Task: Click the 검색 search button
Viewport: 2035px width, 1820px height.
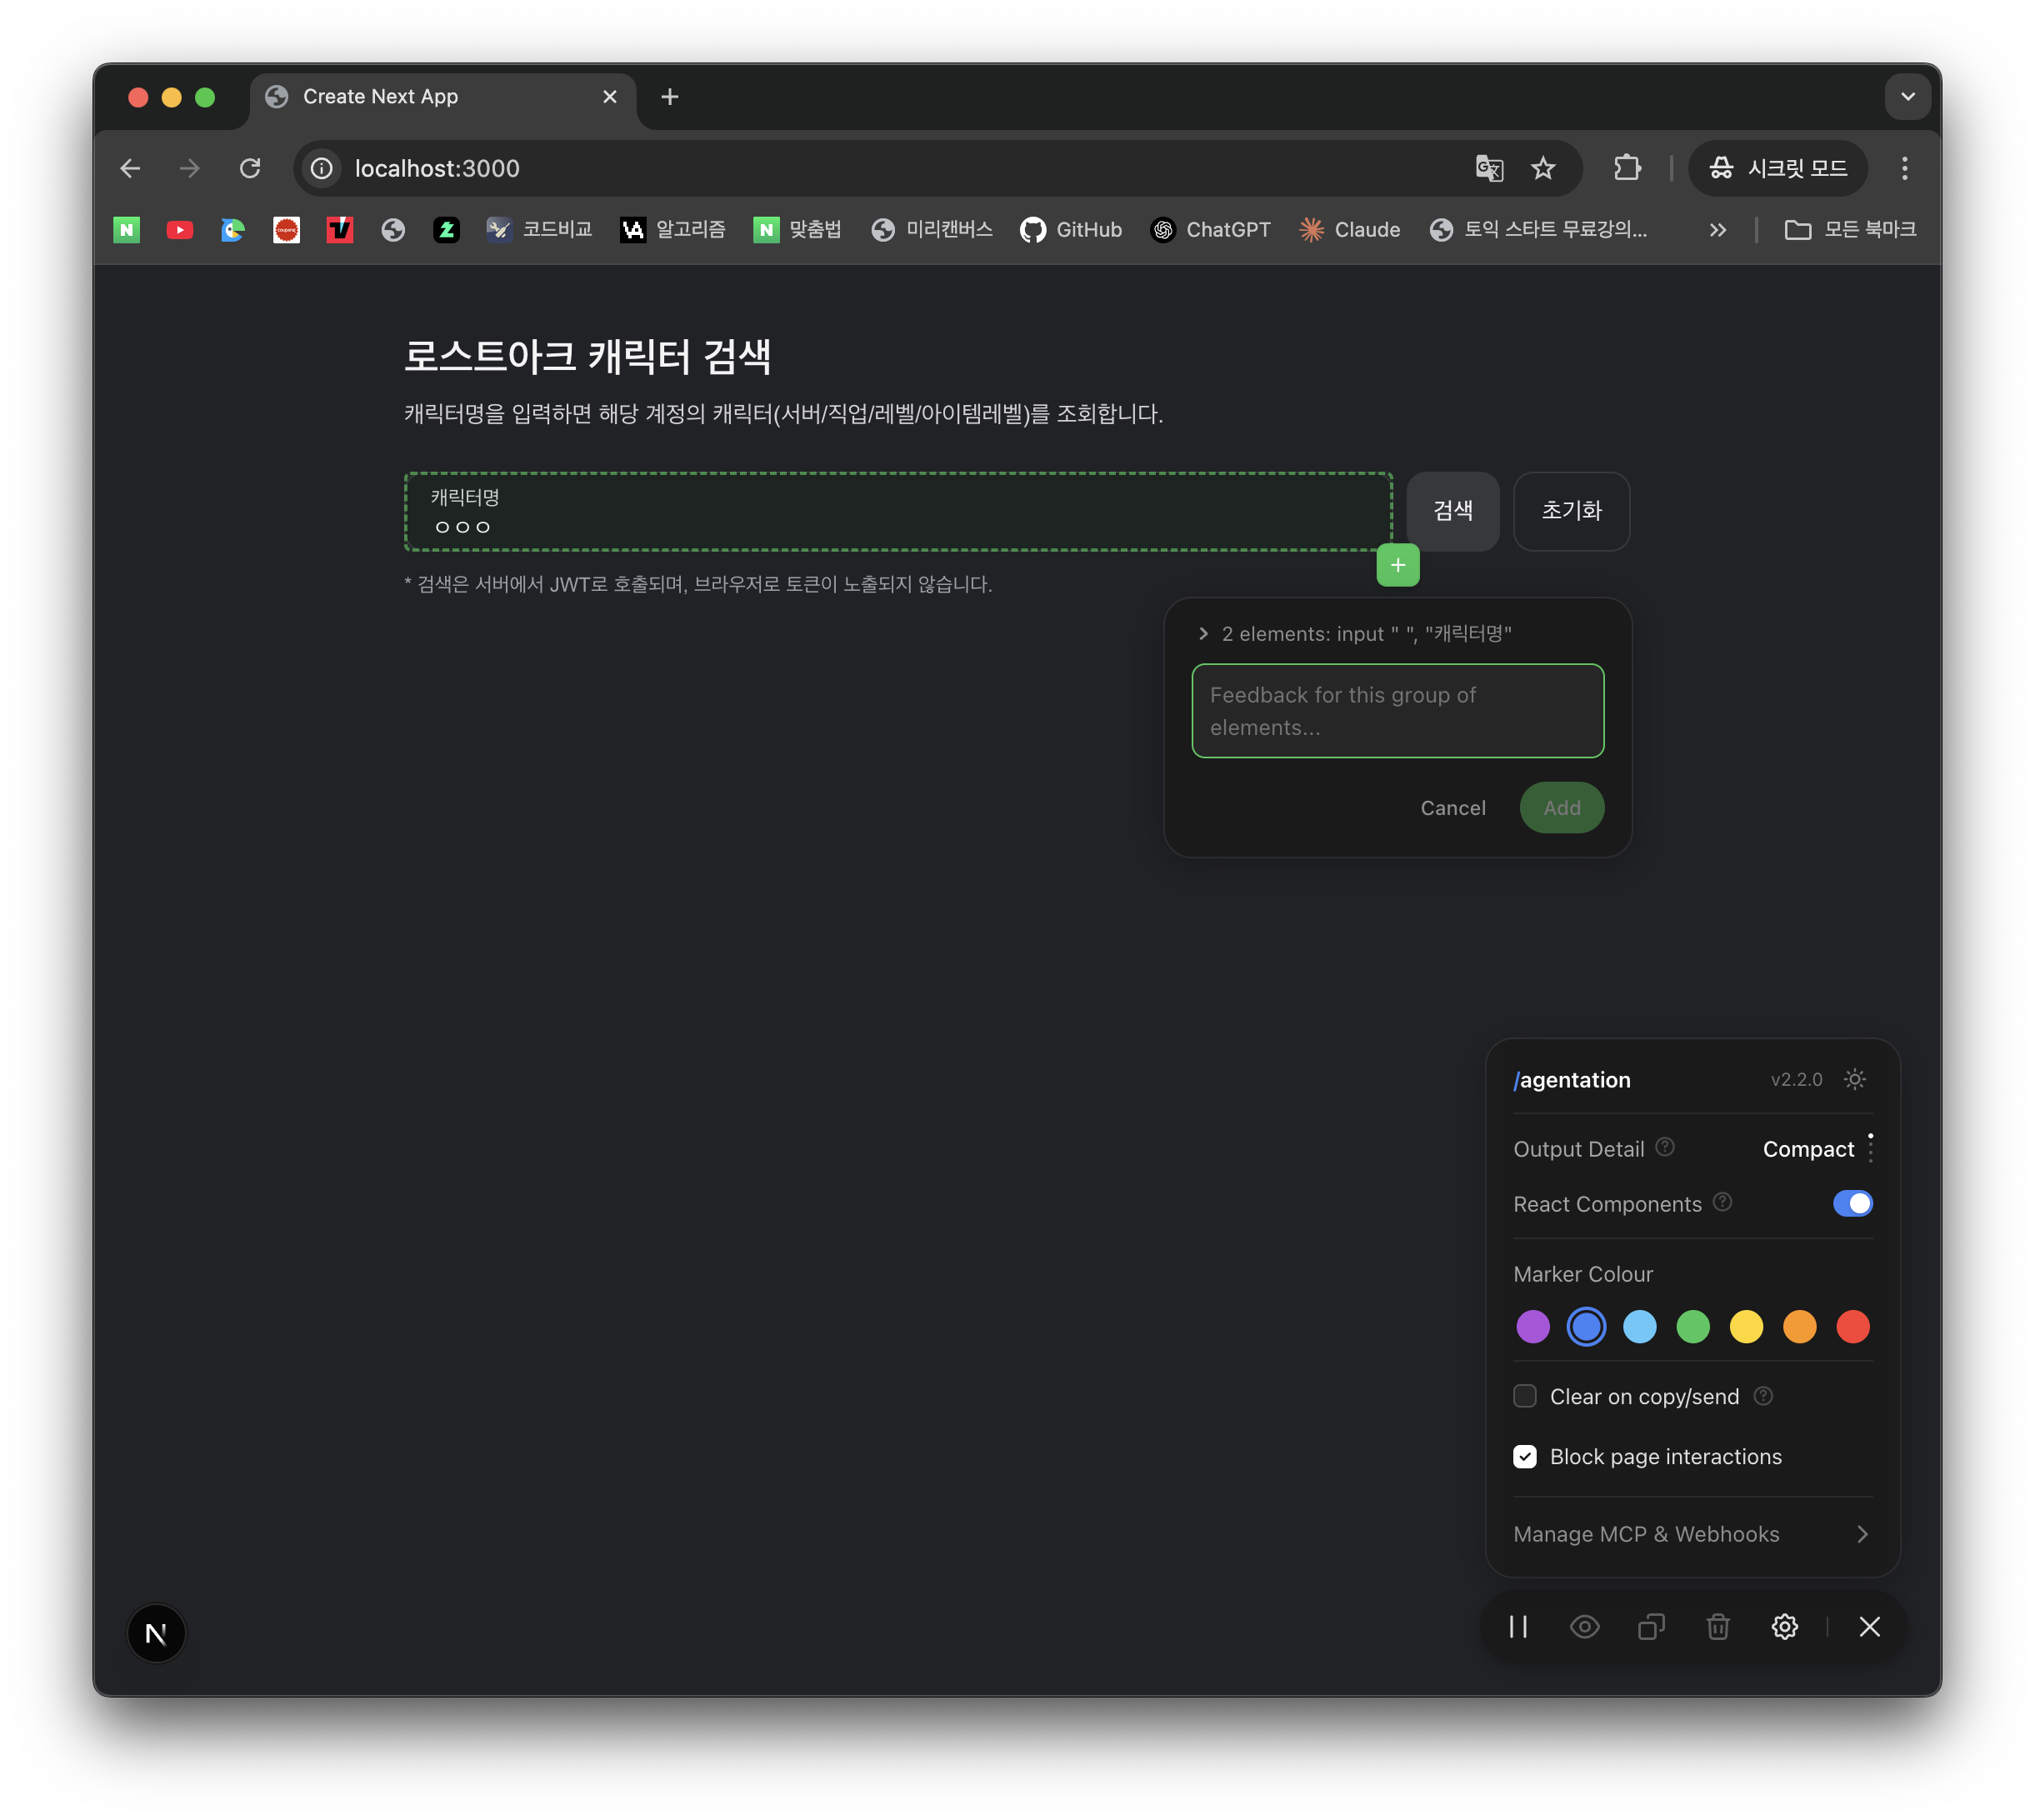Action: [1452, 511]
